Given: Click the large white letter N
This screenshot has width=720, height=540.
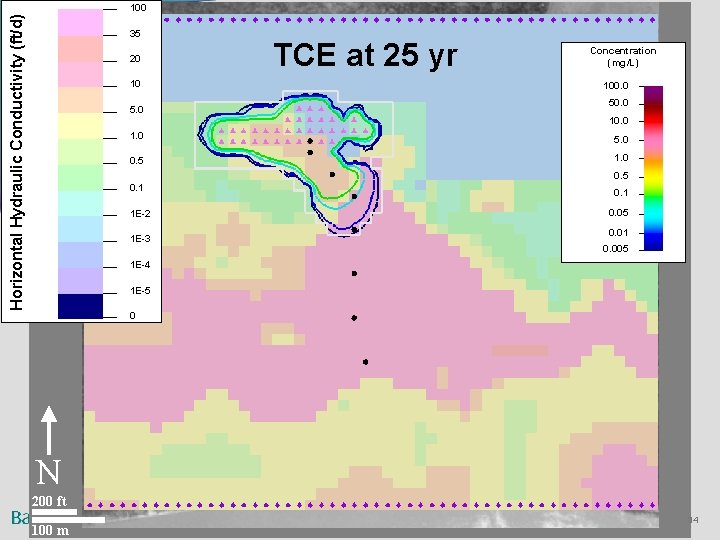Looking at the screenshot, I should (49, 472).
